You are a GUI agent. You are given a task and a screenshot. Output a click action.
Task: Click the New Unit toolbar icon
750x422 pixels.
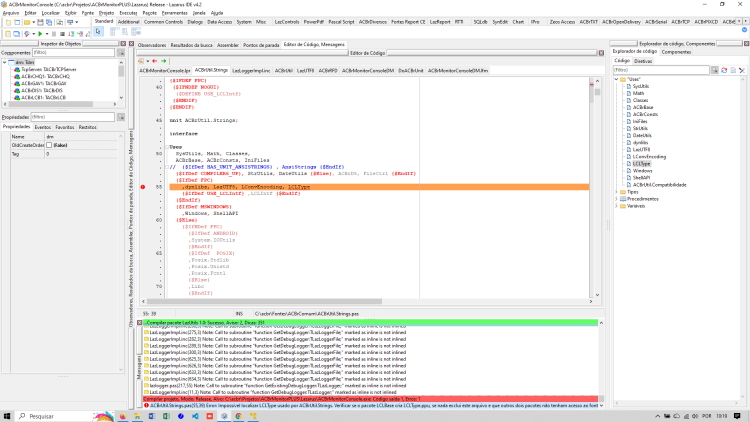(8, 22)
